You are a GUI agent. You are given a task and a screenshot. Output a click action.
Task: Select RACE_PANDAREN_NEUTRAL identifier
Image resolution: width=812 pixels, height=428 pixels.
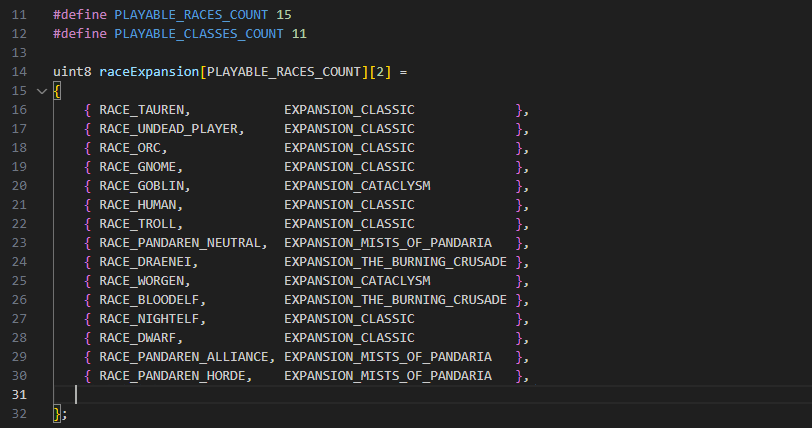coord(182,243)
